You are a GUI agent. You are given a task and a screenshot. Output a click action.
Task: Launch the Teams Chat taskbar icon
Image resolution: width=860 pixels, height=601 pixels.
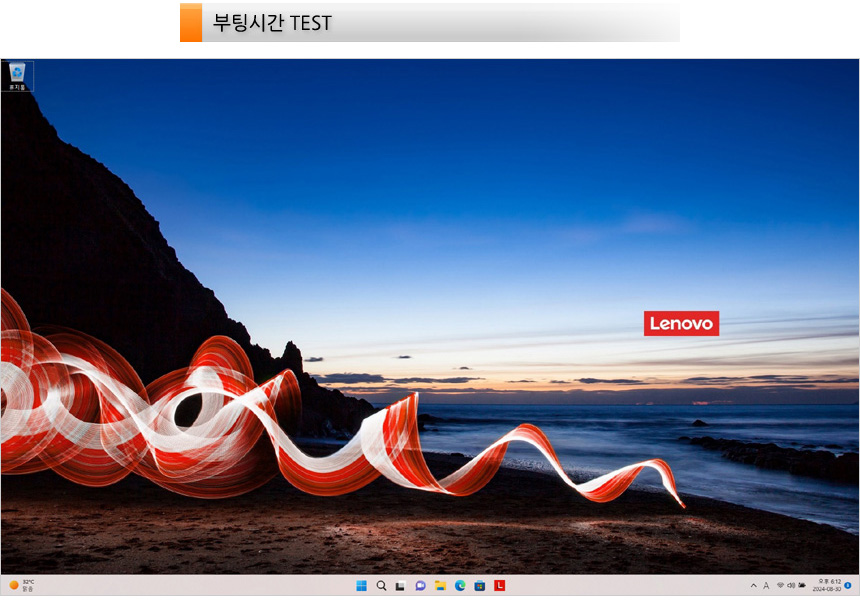(420, 585)
